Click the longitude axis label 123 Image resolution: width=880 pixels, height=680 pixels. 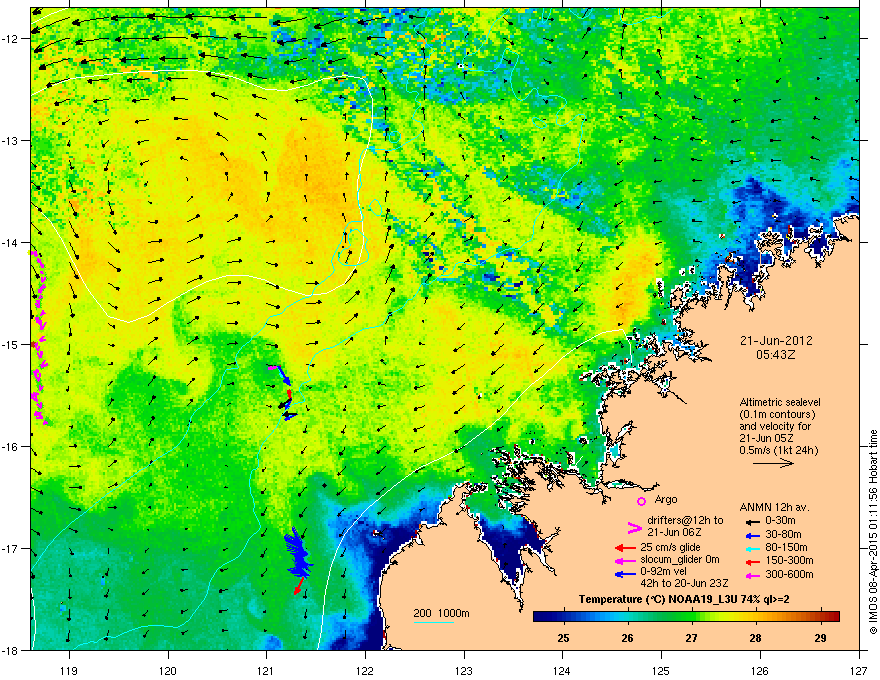point(464,671)
